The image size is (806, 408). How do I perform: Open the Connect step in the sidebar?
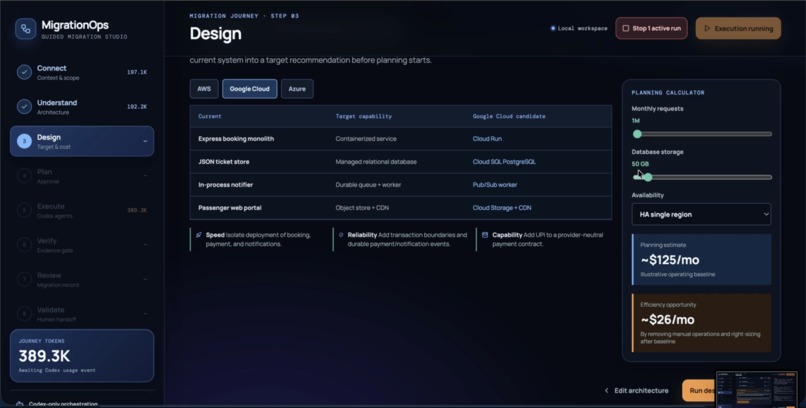coord(82,72)
